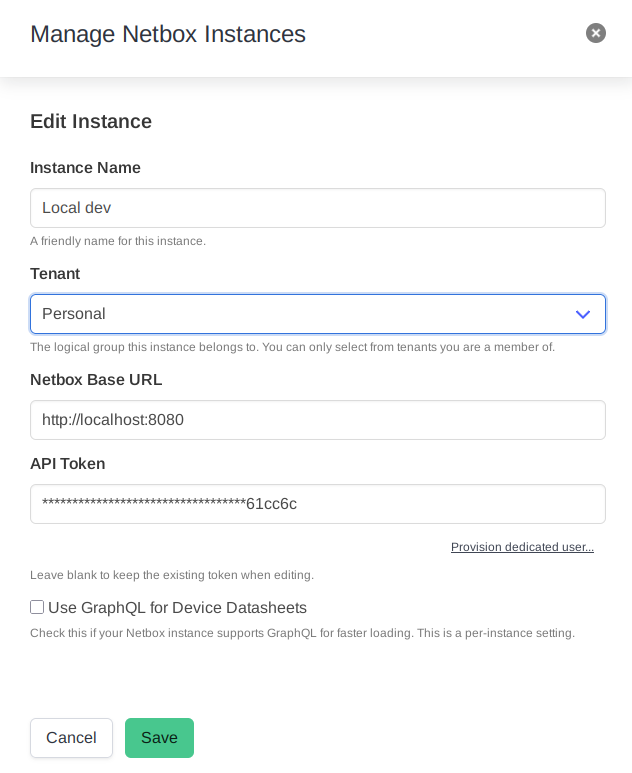Screen dimensions: 632x773
Task: Click 'A friendly name for this instance.' hint
Action: (118, 241)
